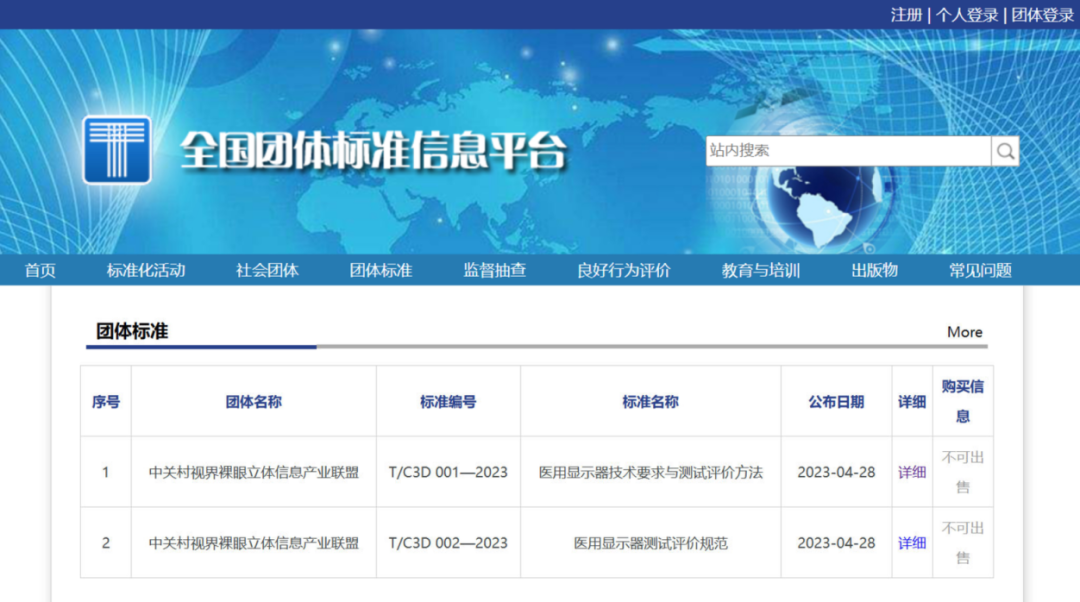Click the 序号 column header
Screen dimensions: 1080x602
[x=105, y=402]
